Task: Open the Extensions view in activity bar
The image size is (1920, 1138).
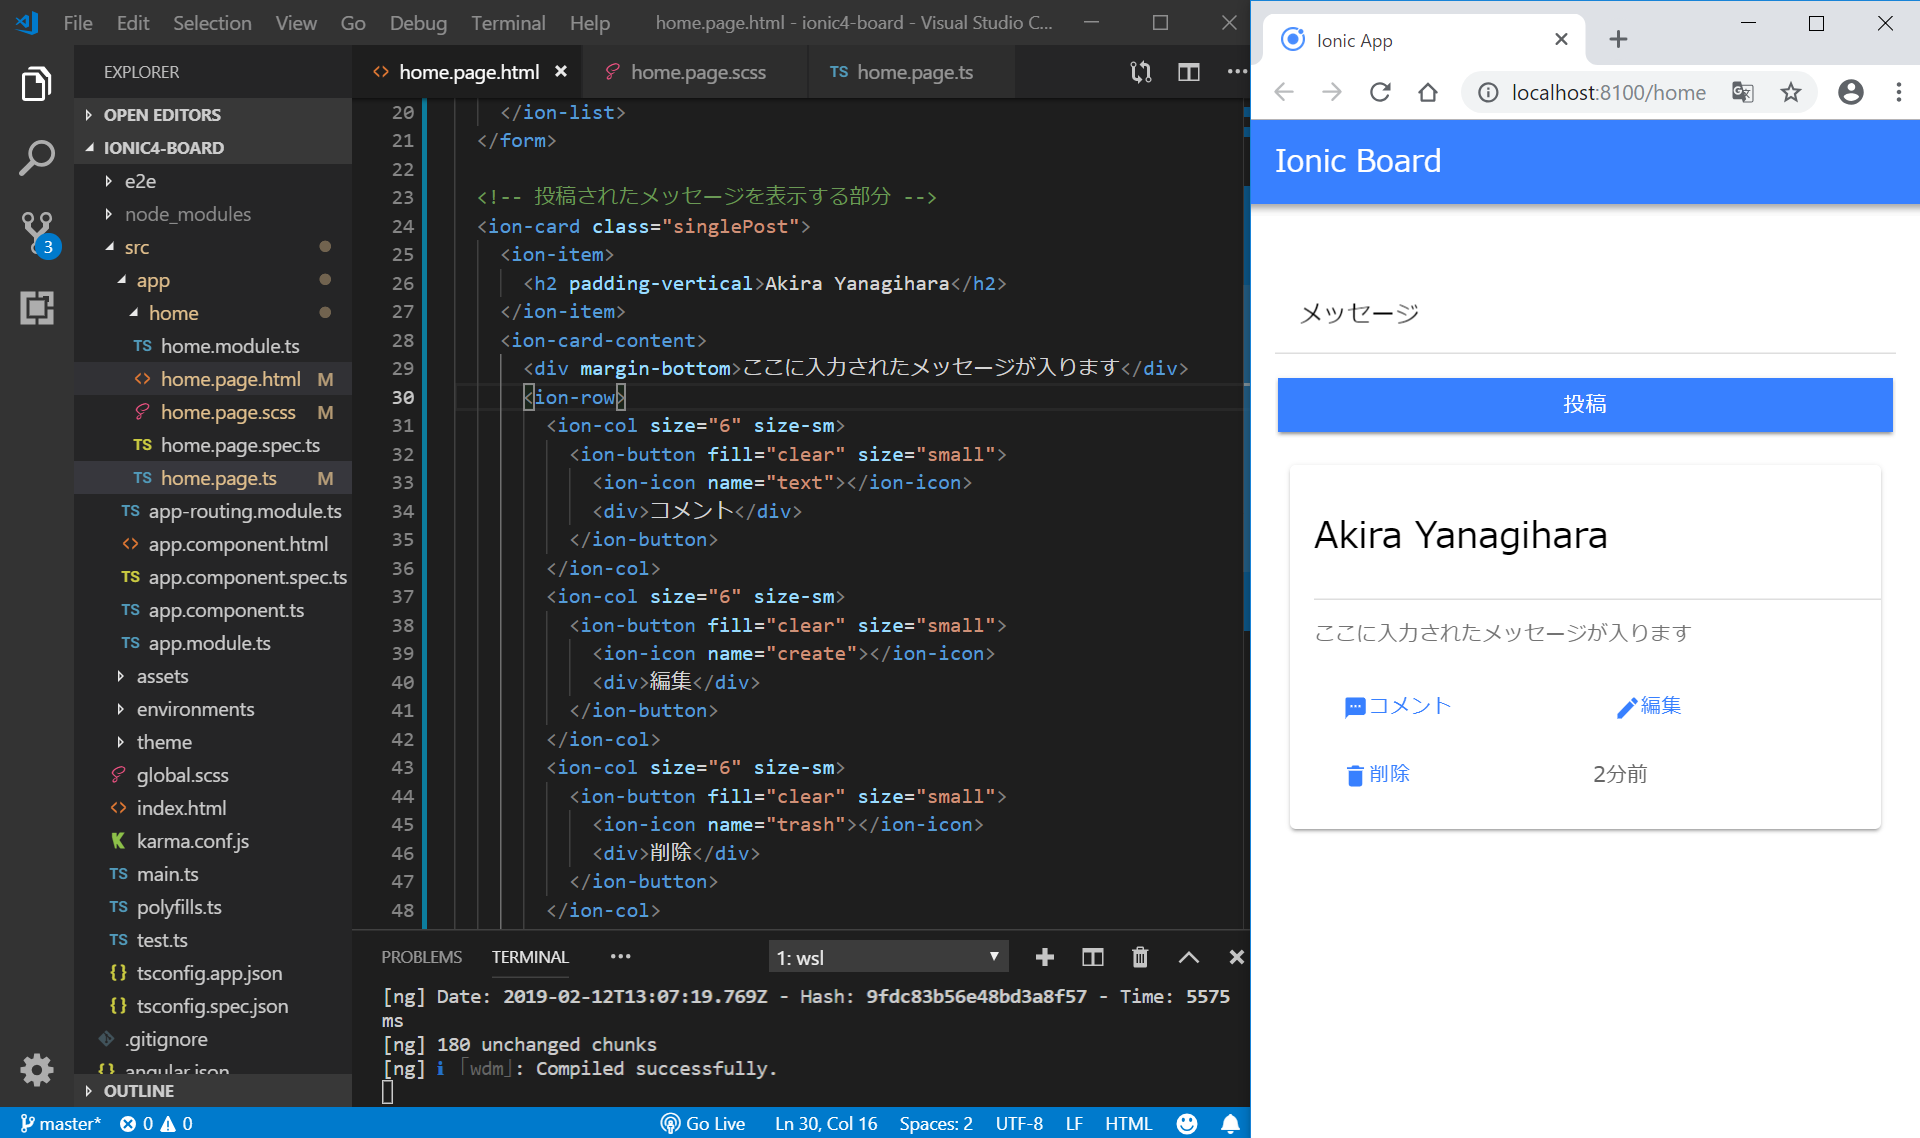Action: 37,308
